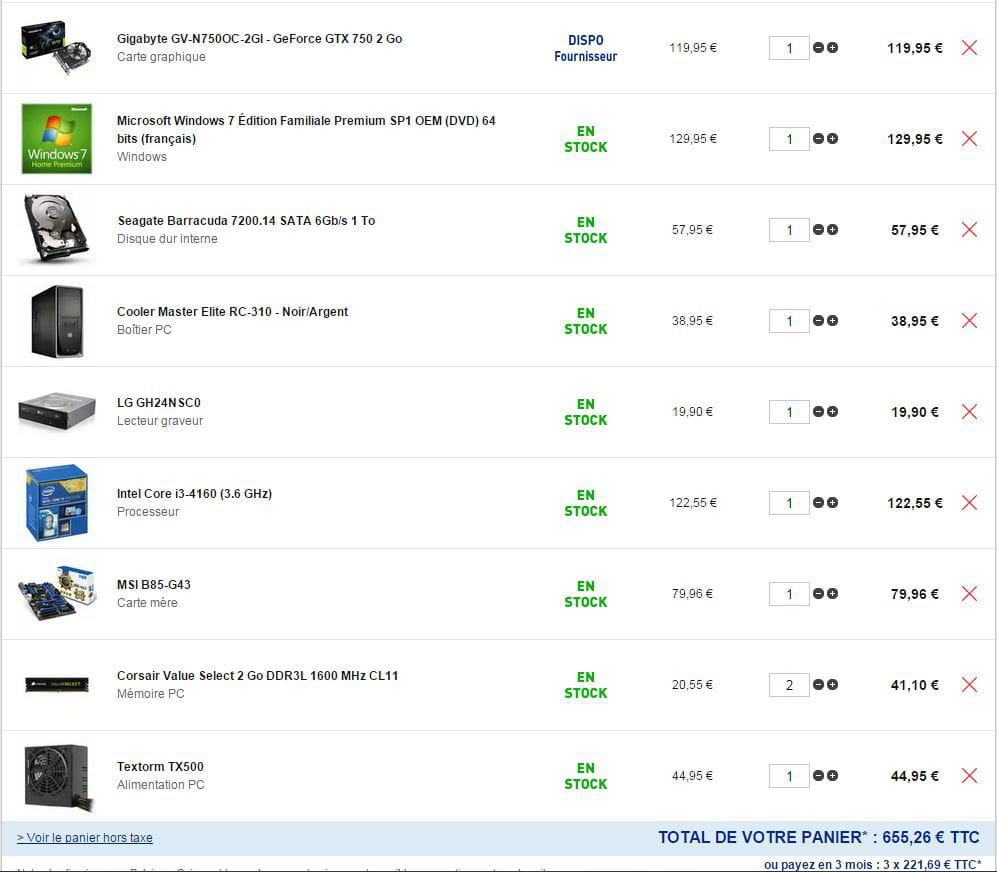Open Corsair Value Select 2 Go link
This screenshot has height=872, width=997.
(257, 675)
